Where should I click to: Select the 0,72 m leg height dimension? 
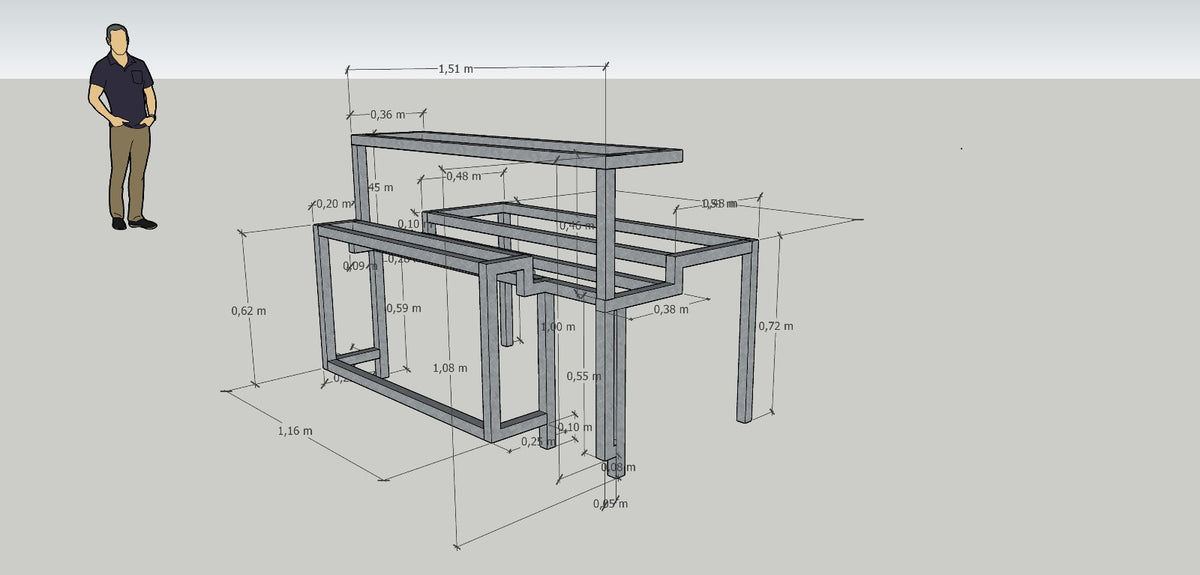pyautogui.click(x=775, y=326)
